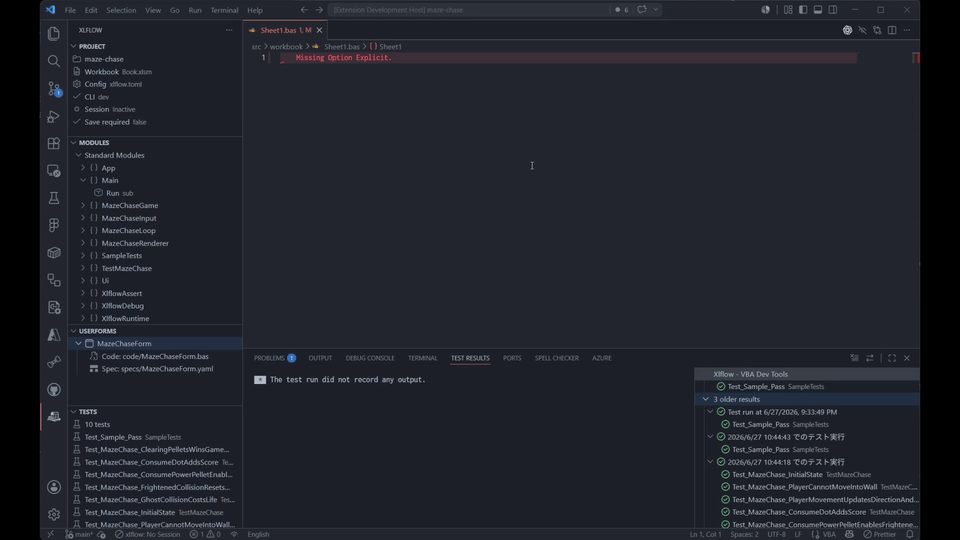Click the notifications bell in status bar
The image size is (960, 540).
tap(910, 534)
